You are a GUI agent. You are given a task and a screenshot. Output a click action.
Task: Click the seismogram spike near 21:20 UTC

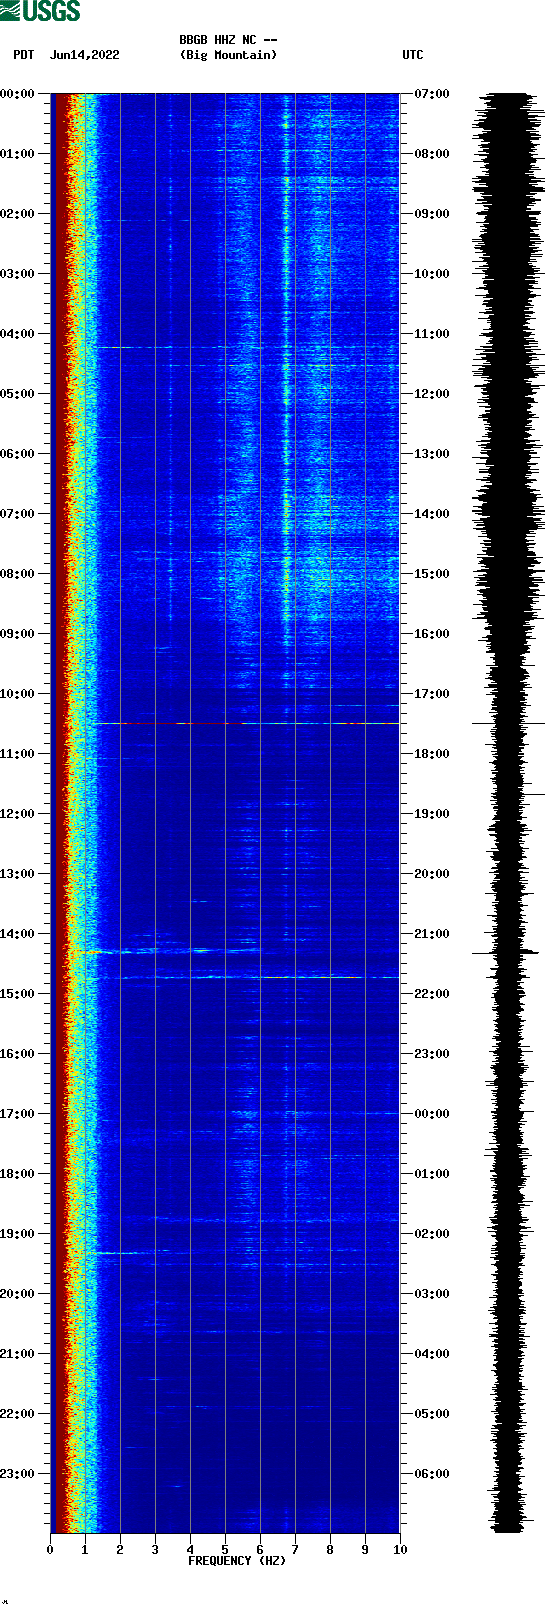(505, 953)
